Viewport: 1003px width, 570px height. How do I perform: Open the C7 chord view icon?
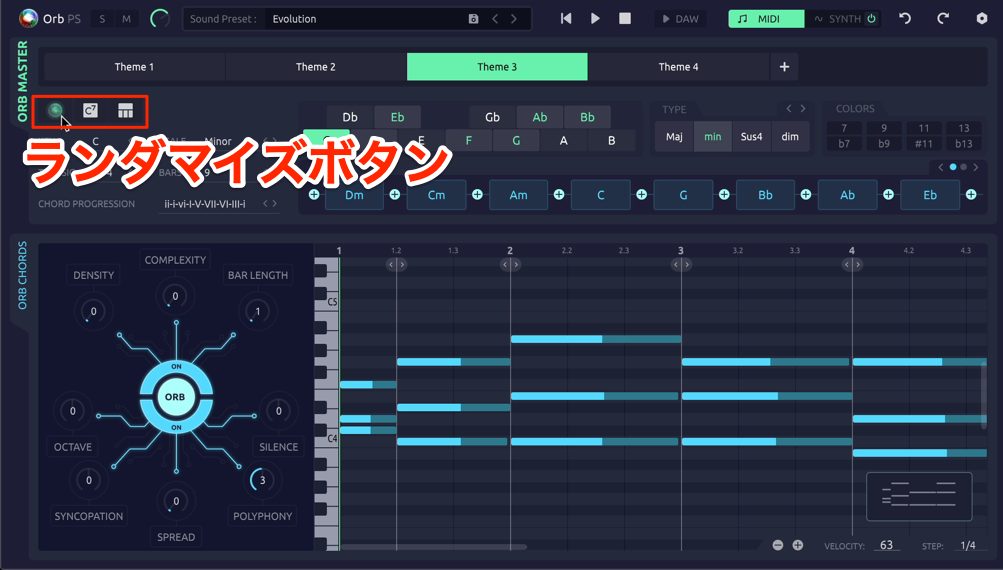pos(90,111)
